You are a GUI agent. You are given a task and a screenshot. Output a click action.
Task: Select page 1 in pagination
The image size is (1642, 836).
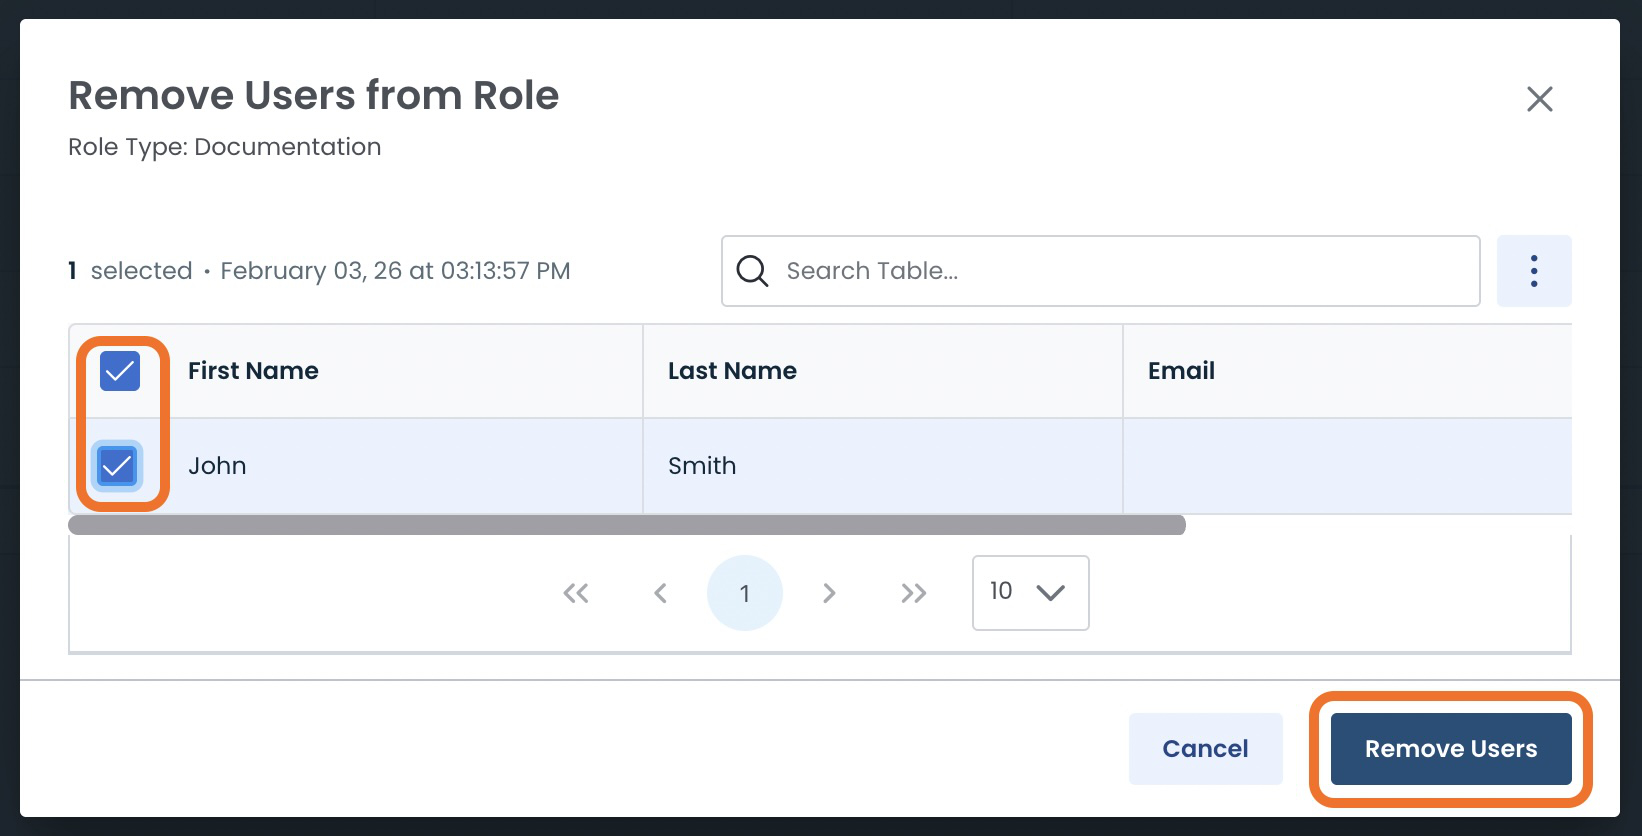(x=745, y=593)
